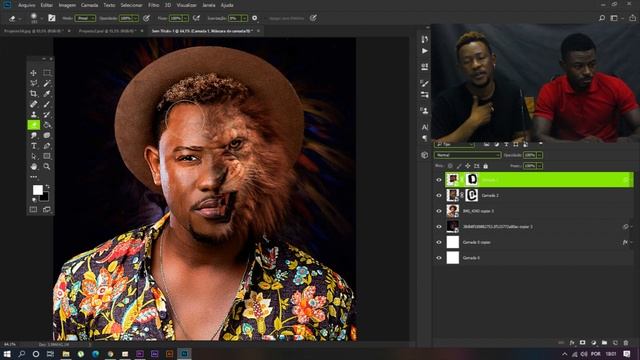The width and height of the screenshot is (640, 360).
Task: Select the Move tool
Action: 33,73
